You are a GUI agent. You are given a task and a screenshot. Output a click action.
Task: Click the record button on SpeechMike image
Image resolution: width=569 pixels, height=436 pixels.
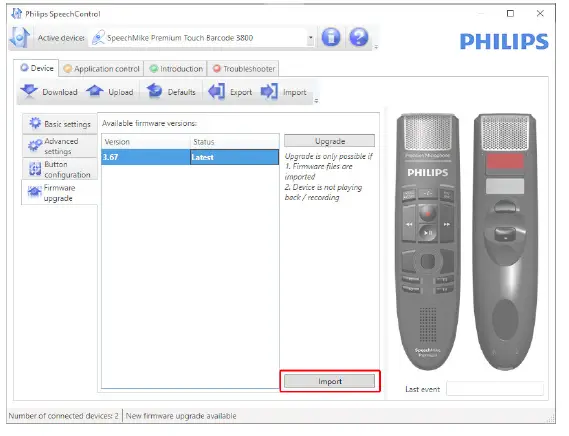[428, 213]
